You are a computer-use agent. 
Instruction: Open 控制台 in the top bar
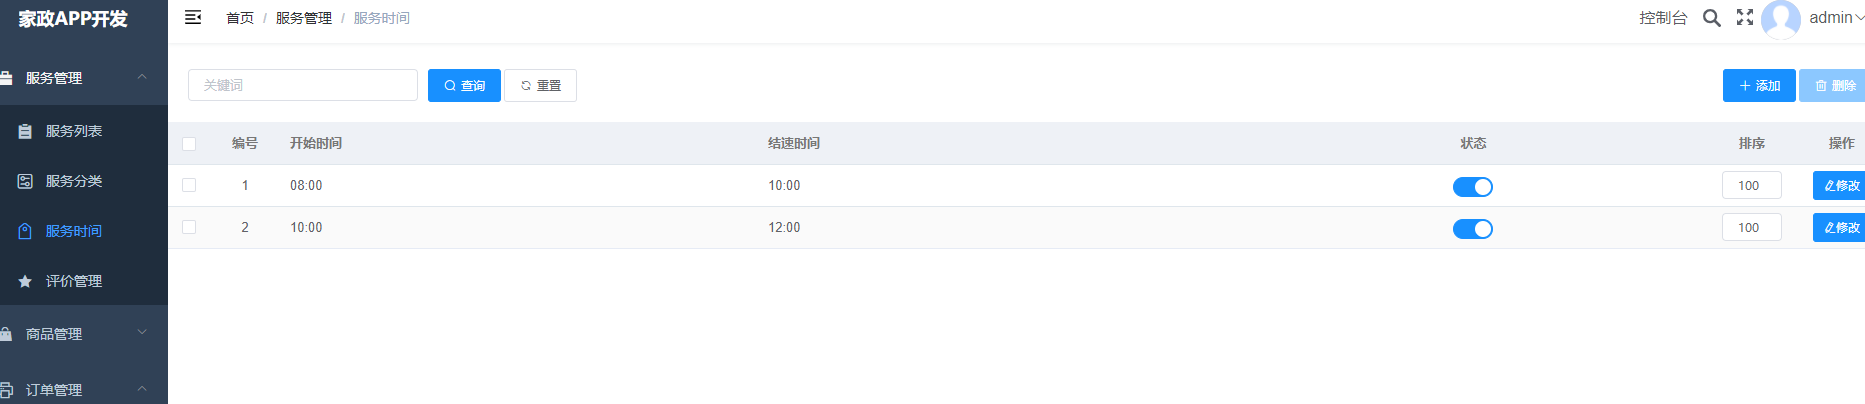[x=1663, y=18]
